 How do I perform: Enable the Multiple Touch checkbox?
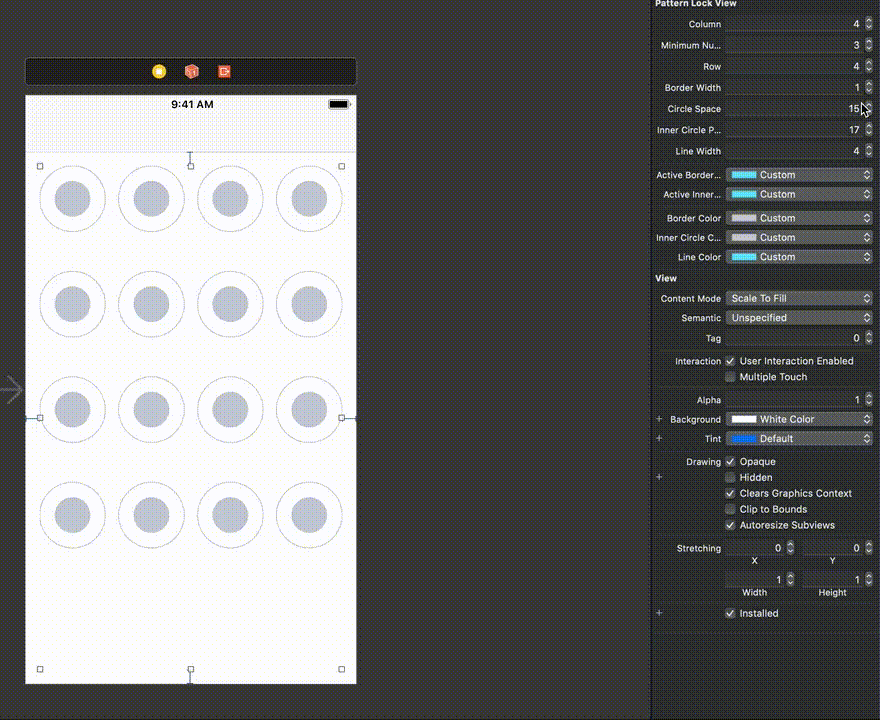point(730,377)
